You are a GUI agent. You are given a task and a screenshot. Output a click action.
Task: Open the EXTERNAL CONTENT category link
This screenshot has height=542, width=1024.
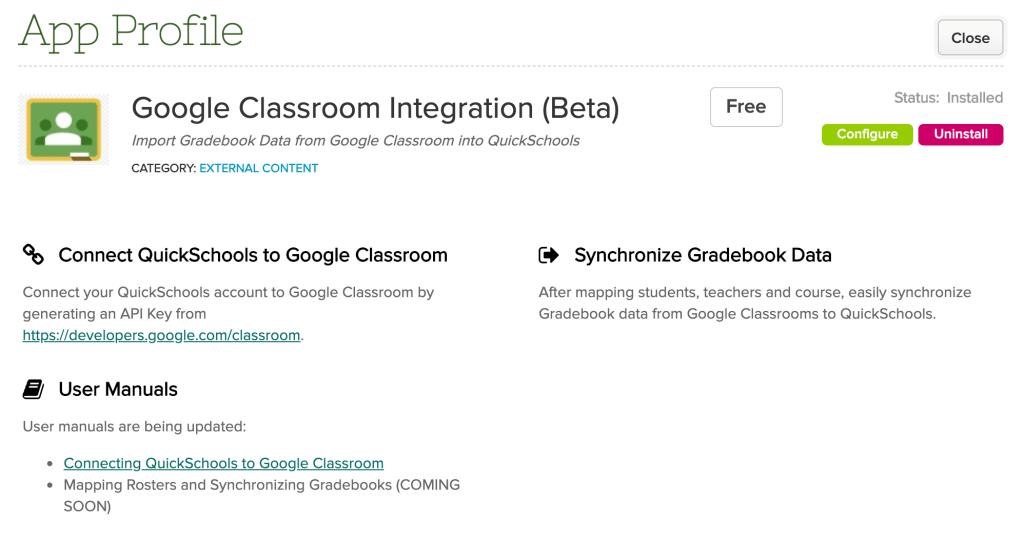tap(259, 168)
